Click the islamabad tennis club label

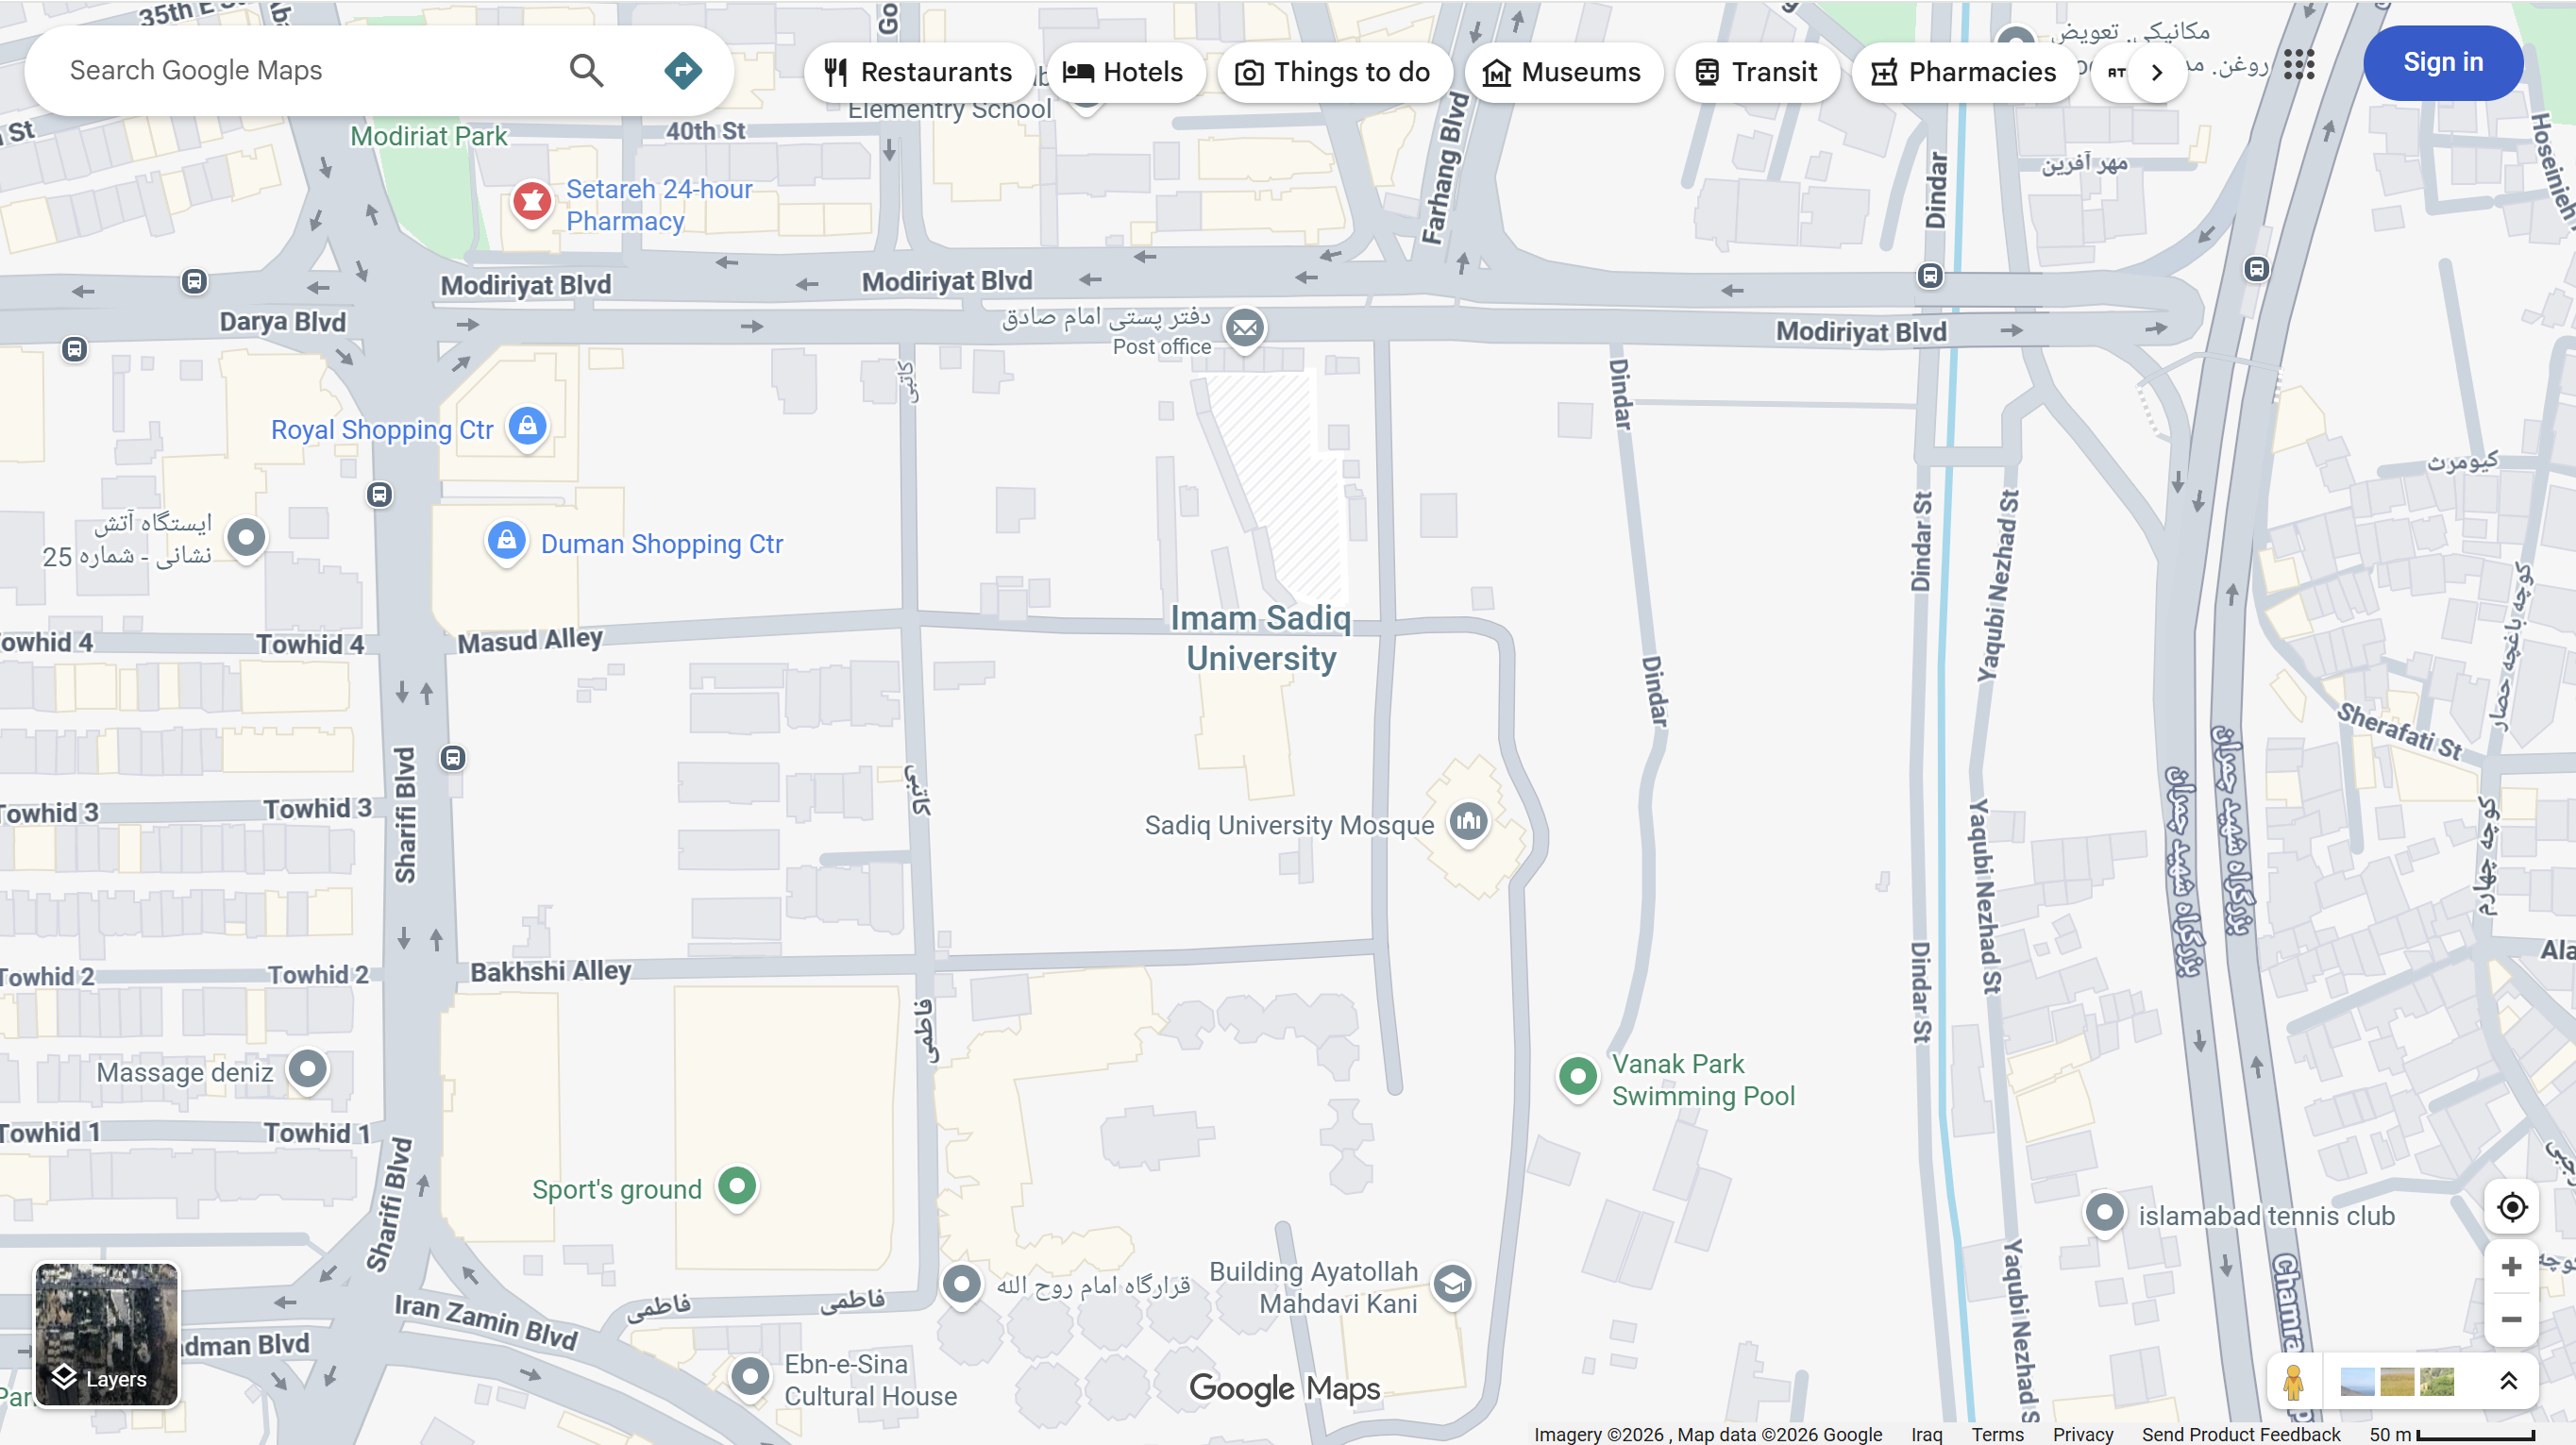click(x=2266, y=1216)
